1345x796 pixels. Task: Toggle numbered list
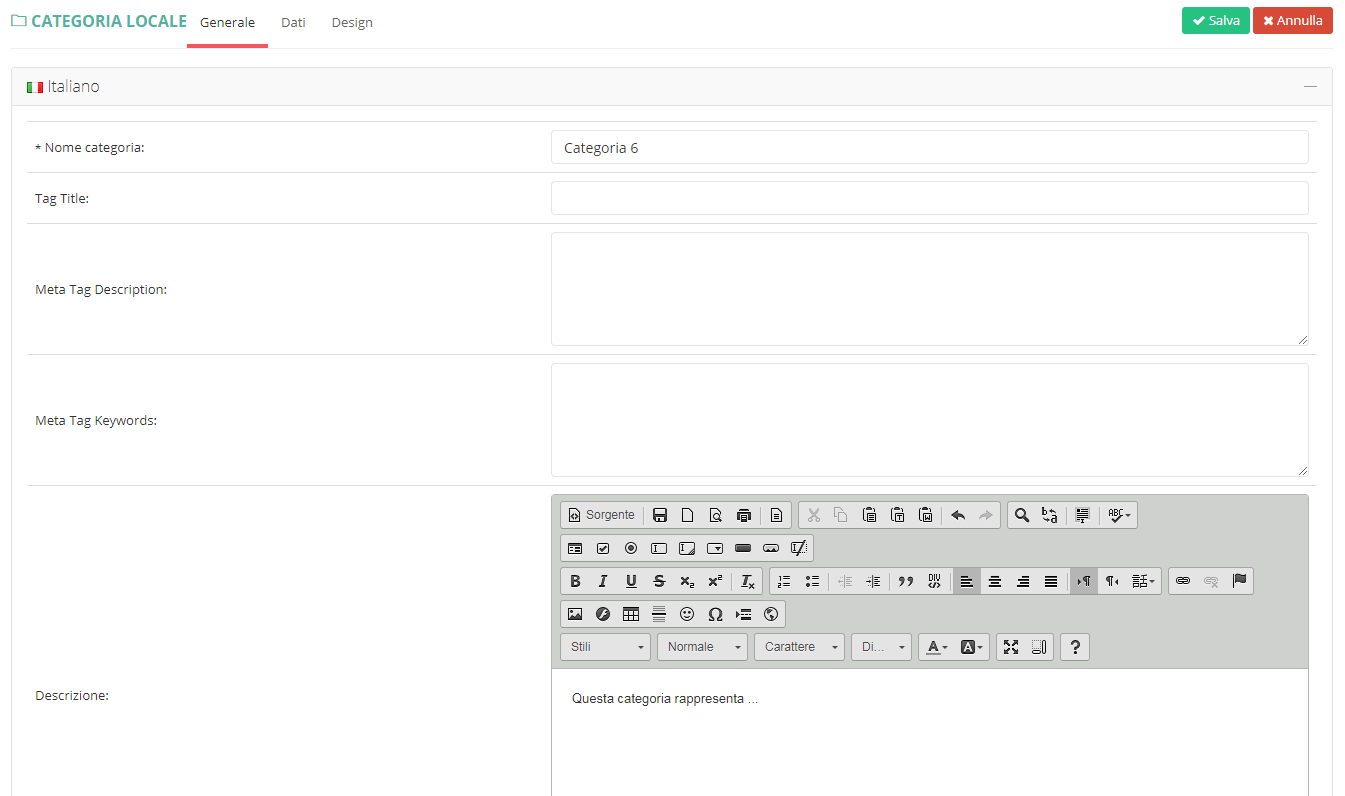[784, 581]
